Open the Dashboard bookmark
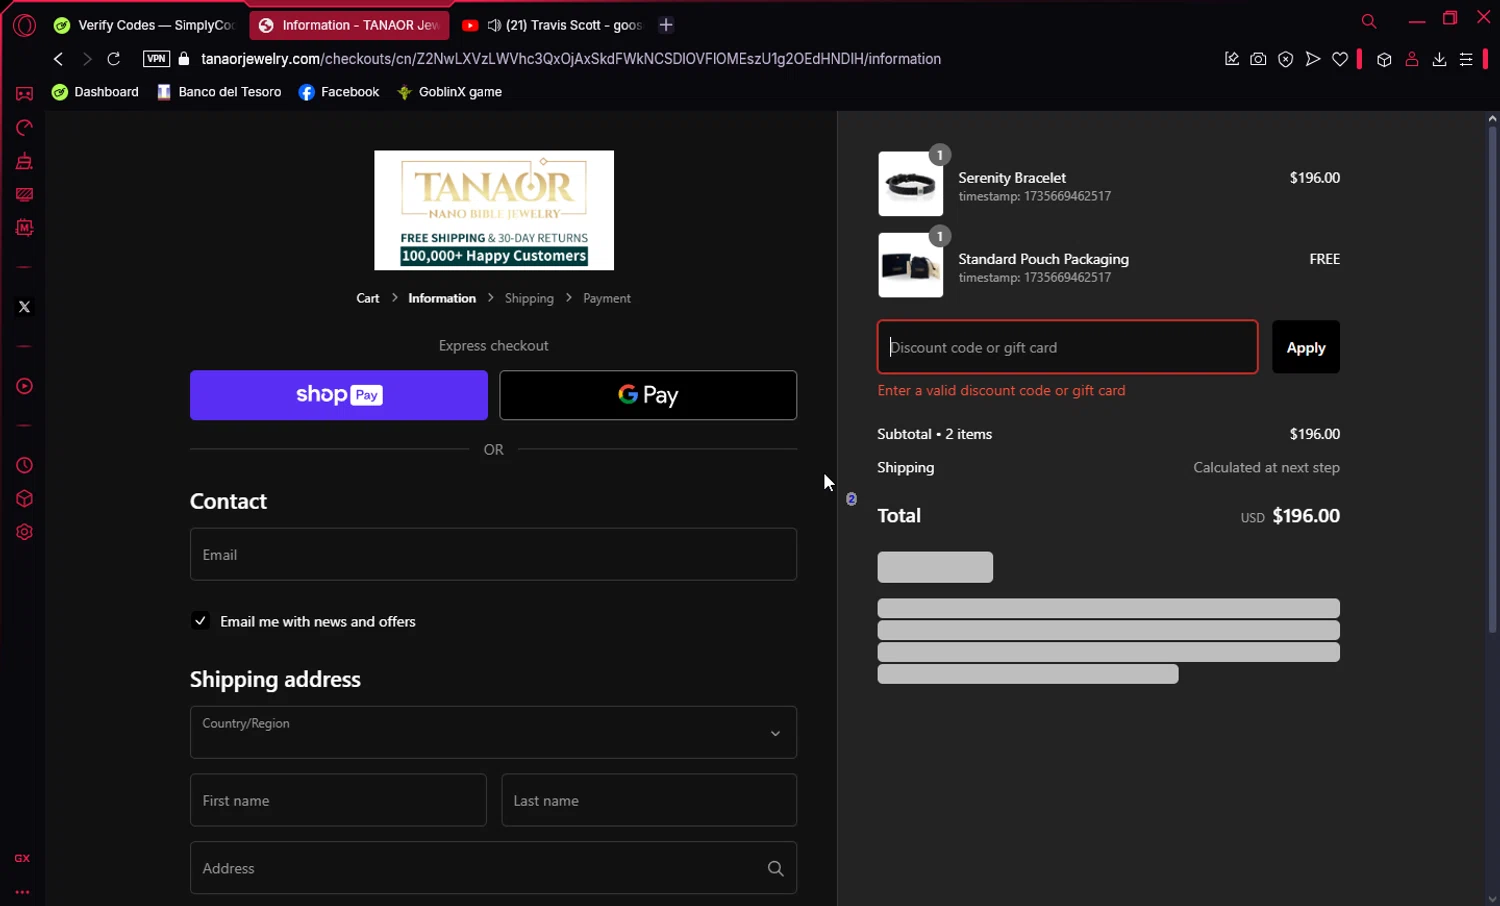 95,92
